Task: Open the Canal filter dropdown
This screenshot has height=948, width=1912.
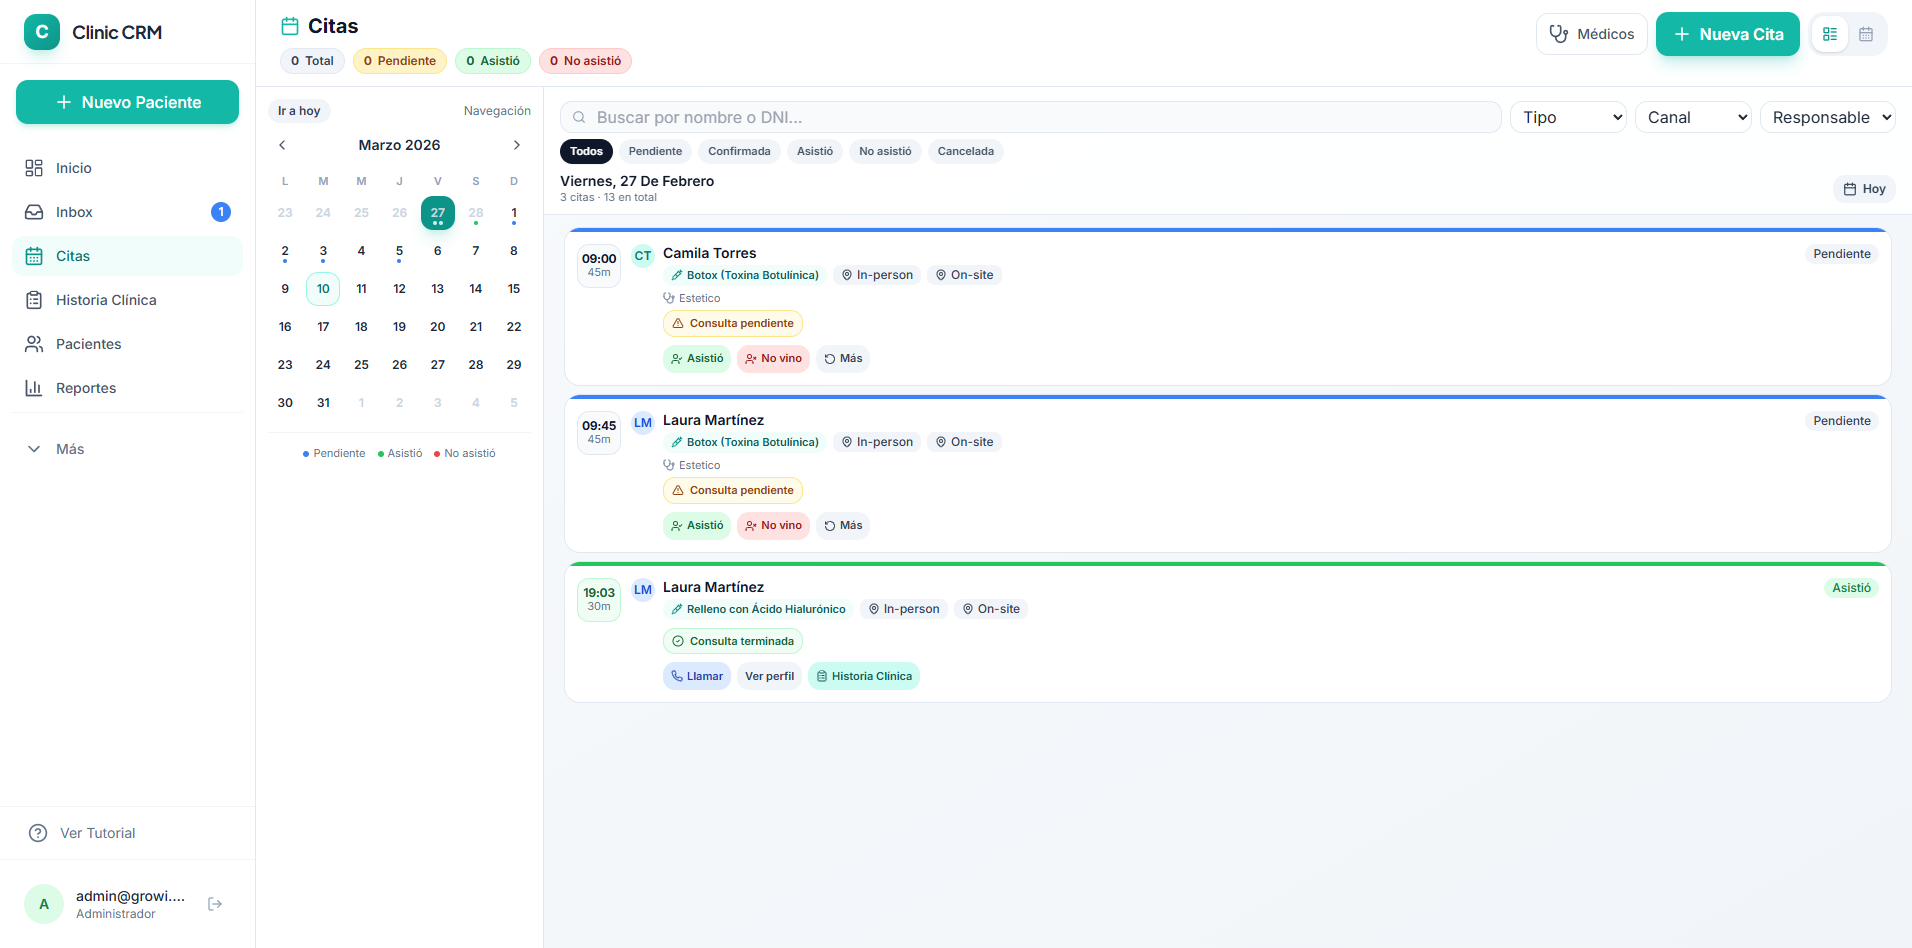Action: click(1693, 117)
